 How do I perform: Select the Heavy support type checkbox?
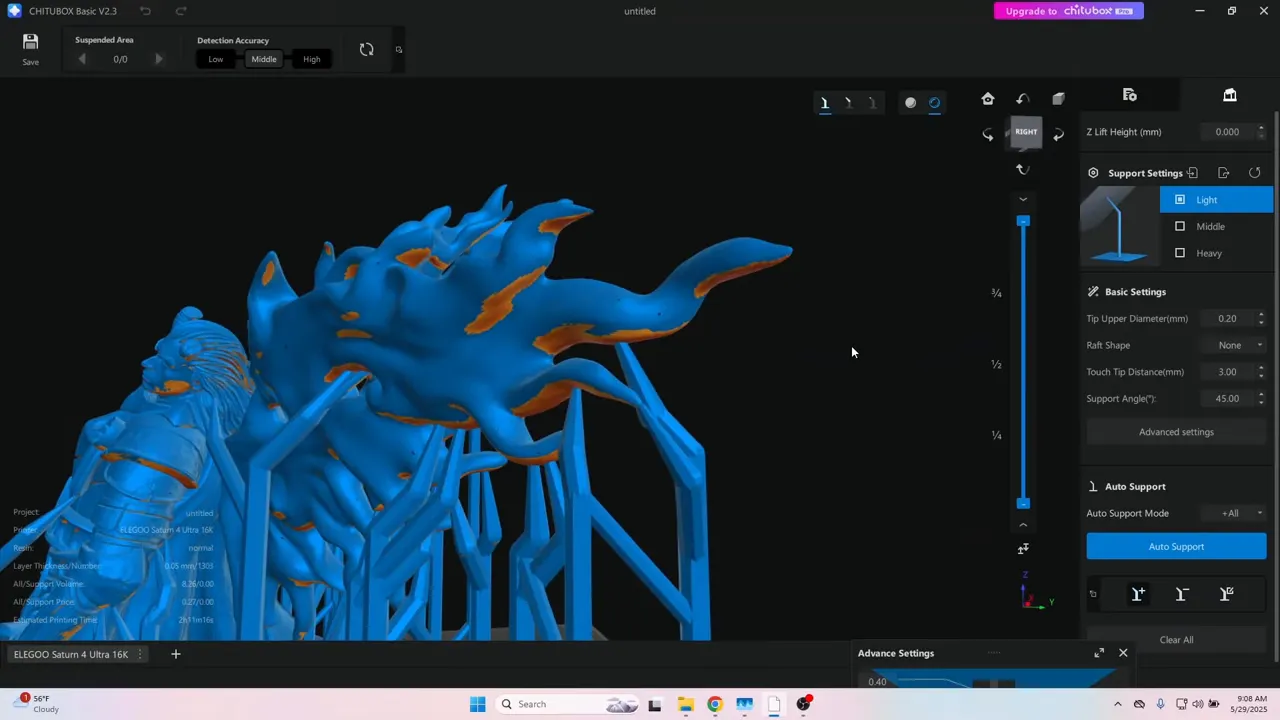[x=1180, y=253]
